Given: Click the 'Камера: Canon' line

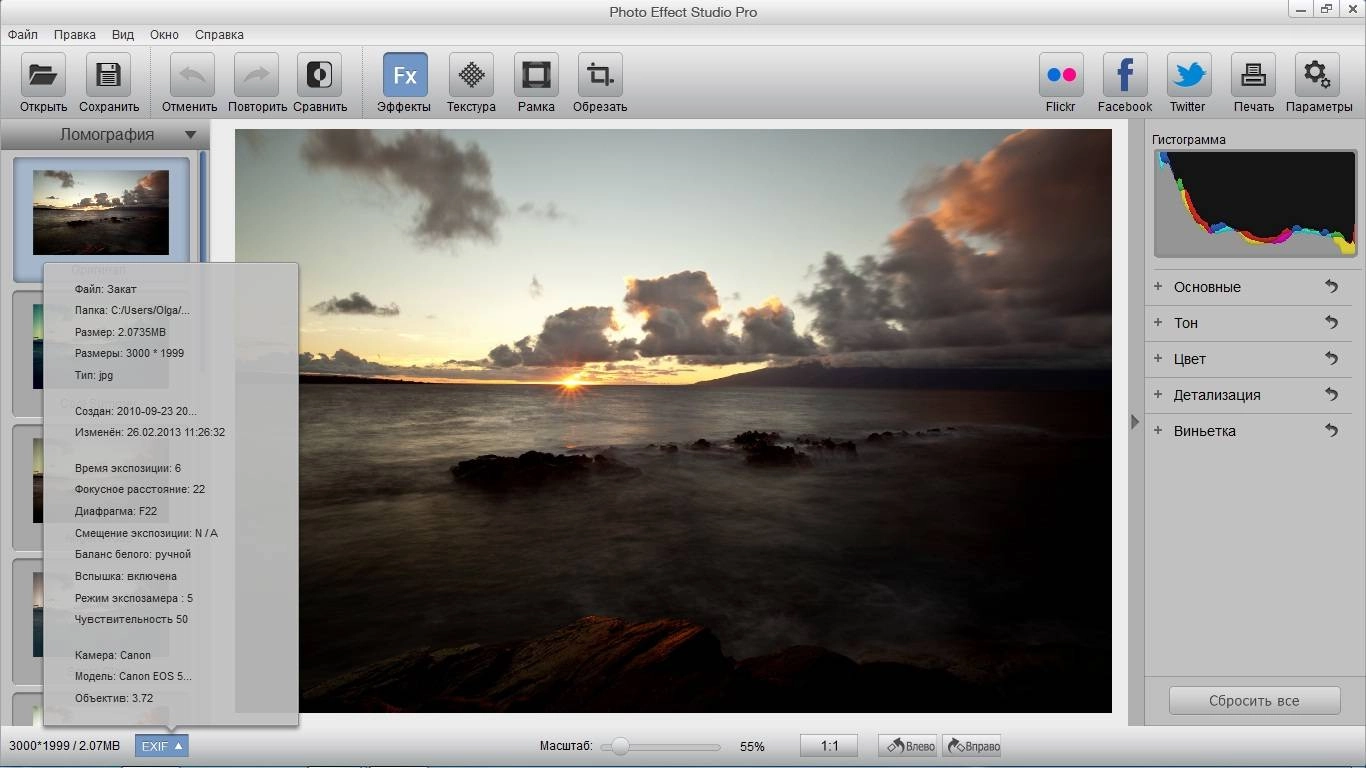Looking at the screenshot, I should point(113,655).
